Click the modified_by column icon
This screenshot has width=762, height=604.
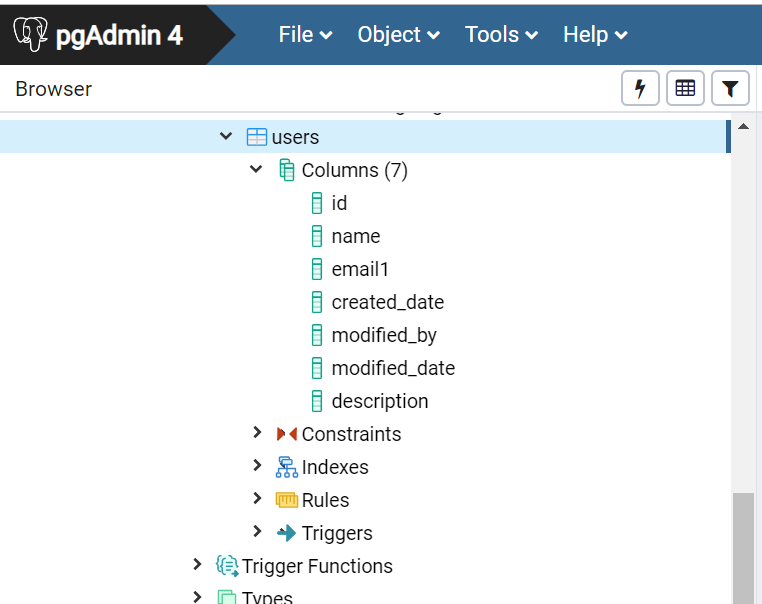pyautogui.click(x=317, y=335)
